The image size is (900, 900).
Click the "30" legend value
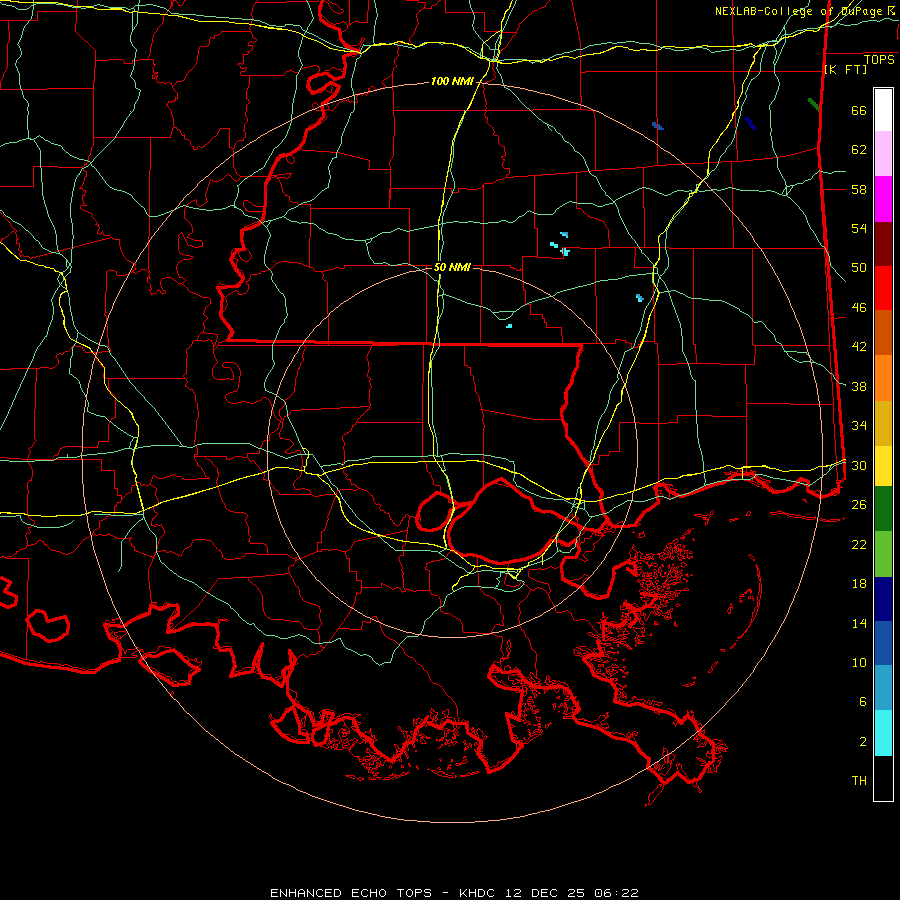[x=859, y=465]
